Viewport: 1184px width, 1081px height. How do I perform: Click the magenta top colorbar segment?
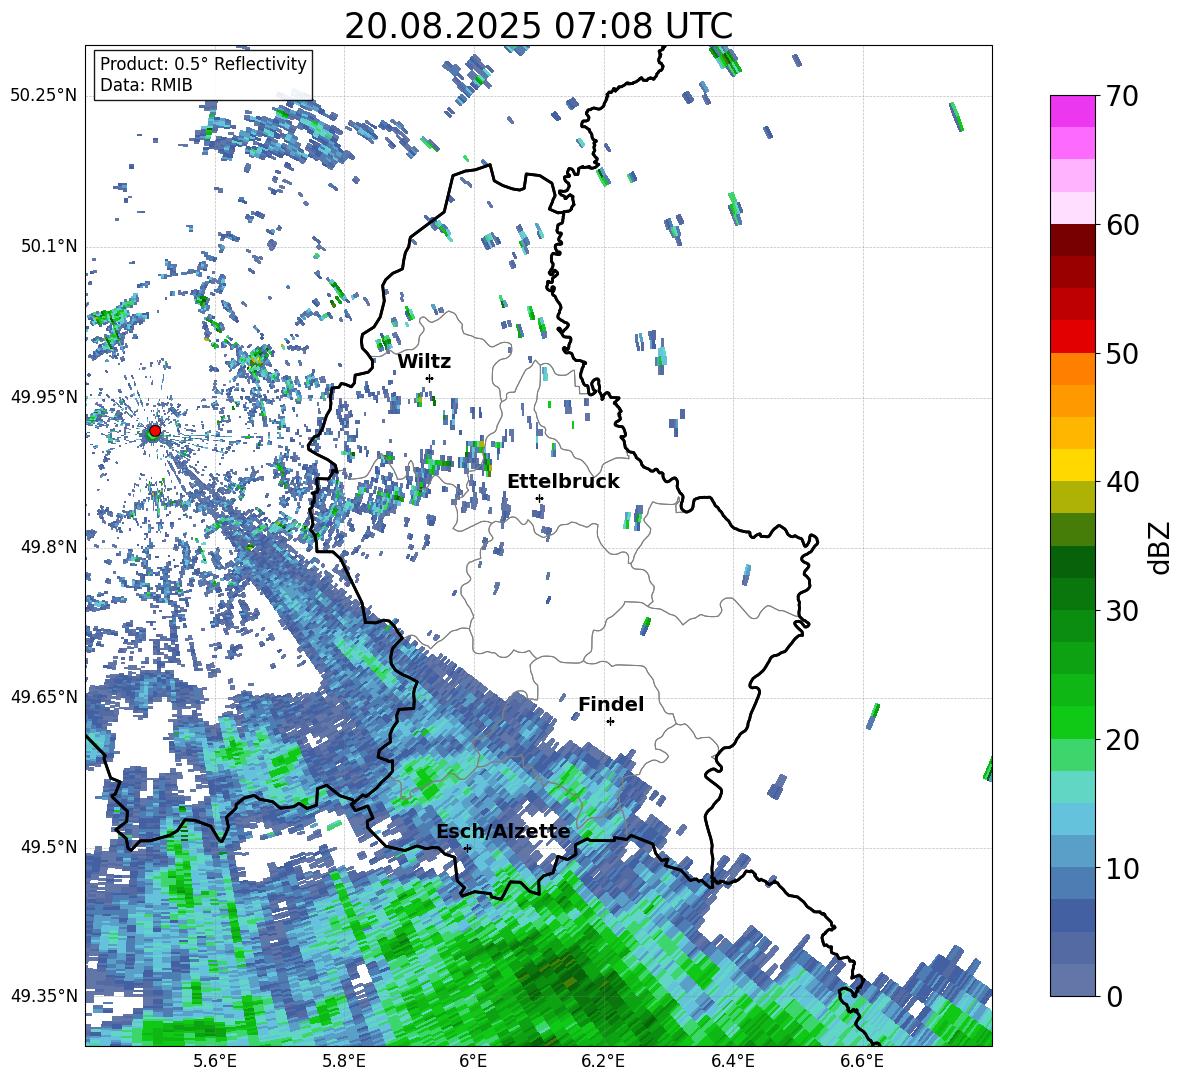pos(1072,112)
